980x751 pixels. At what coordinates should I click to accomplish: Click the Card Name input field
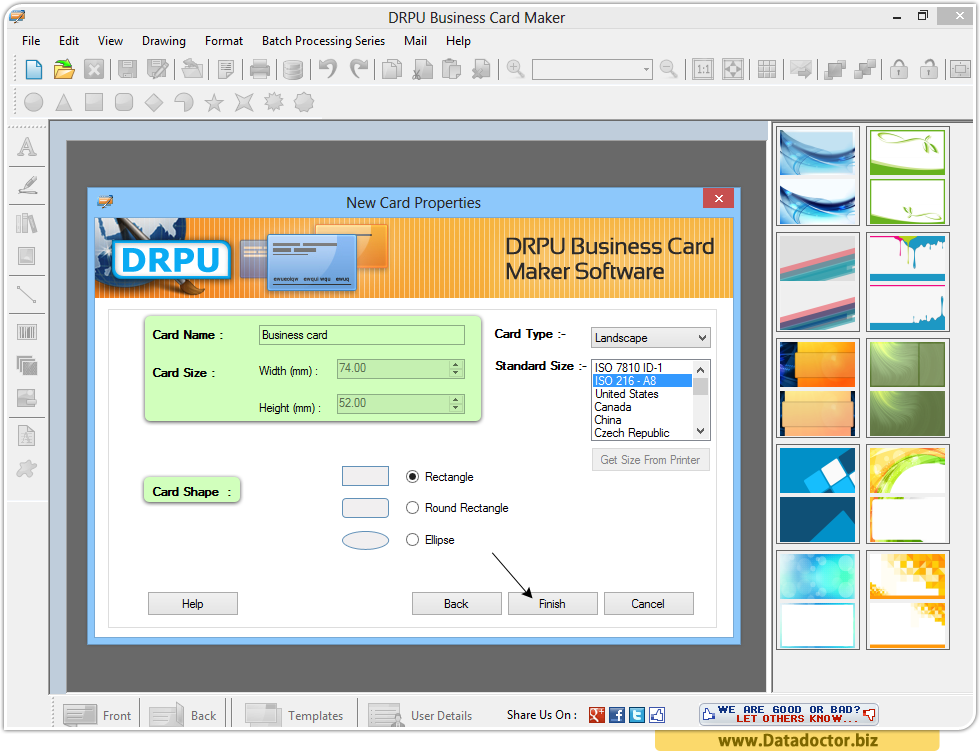[362, 335]
